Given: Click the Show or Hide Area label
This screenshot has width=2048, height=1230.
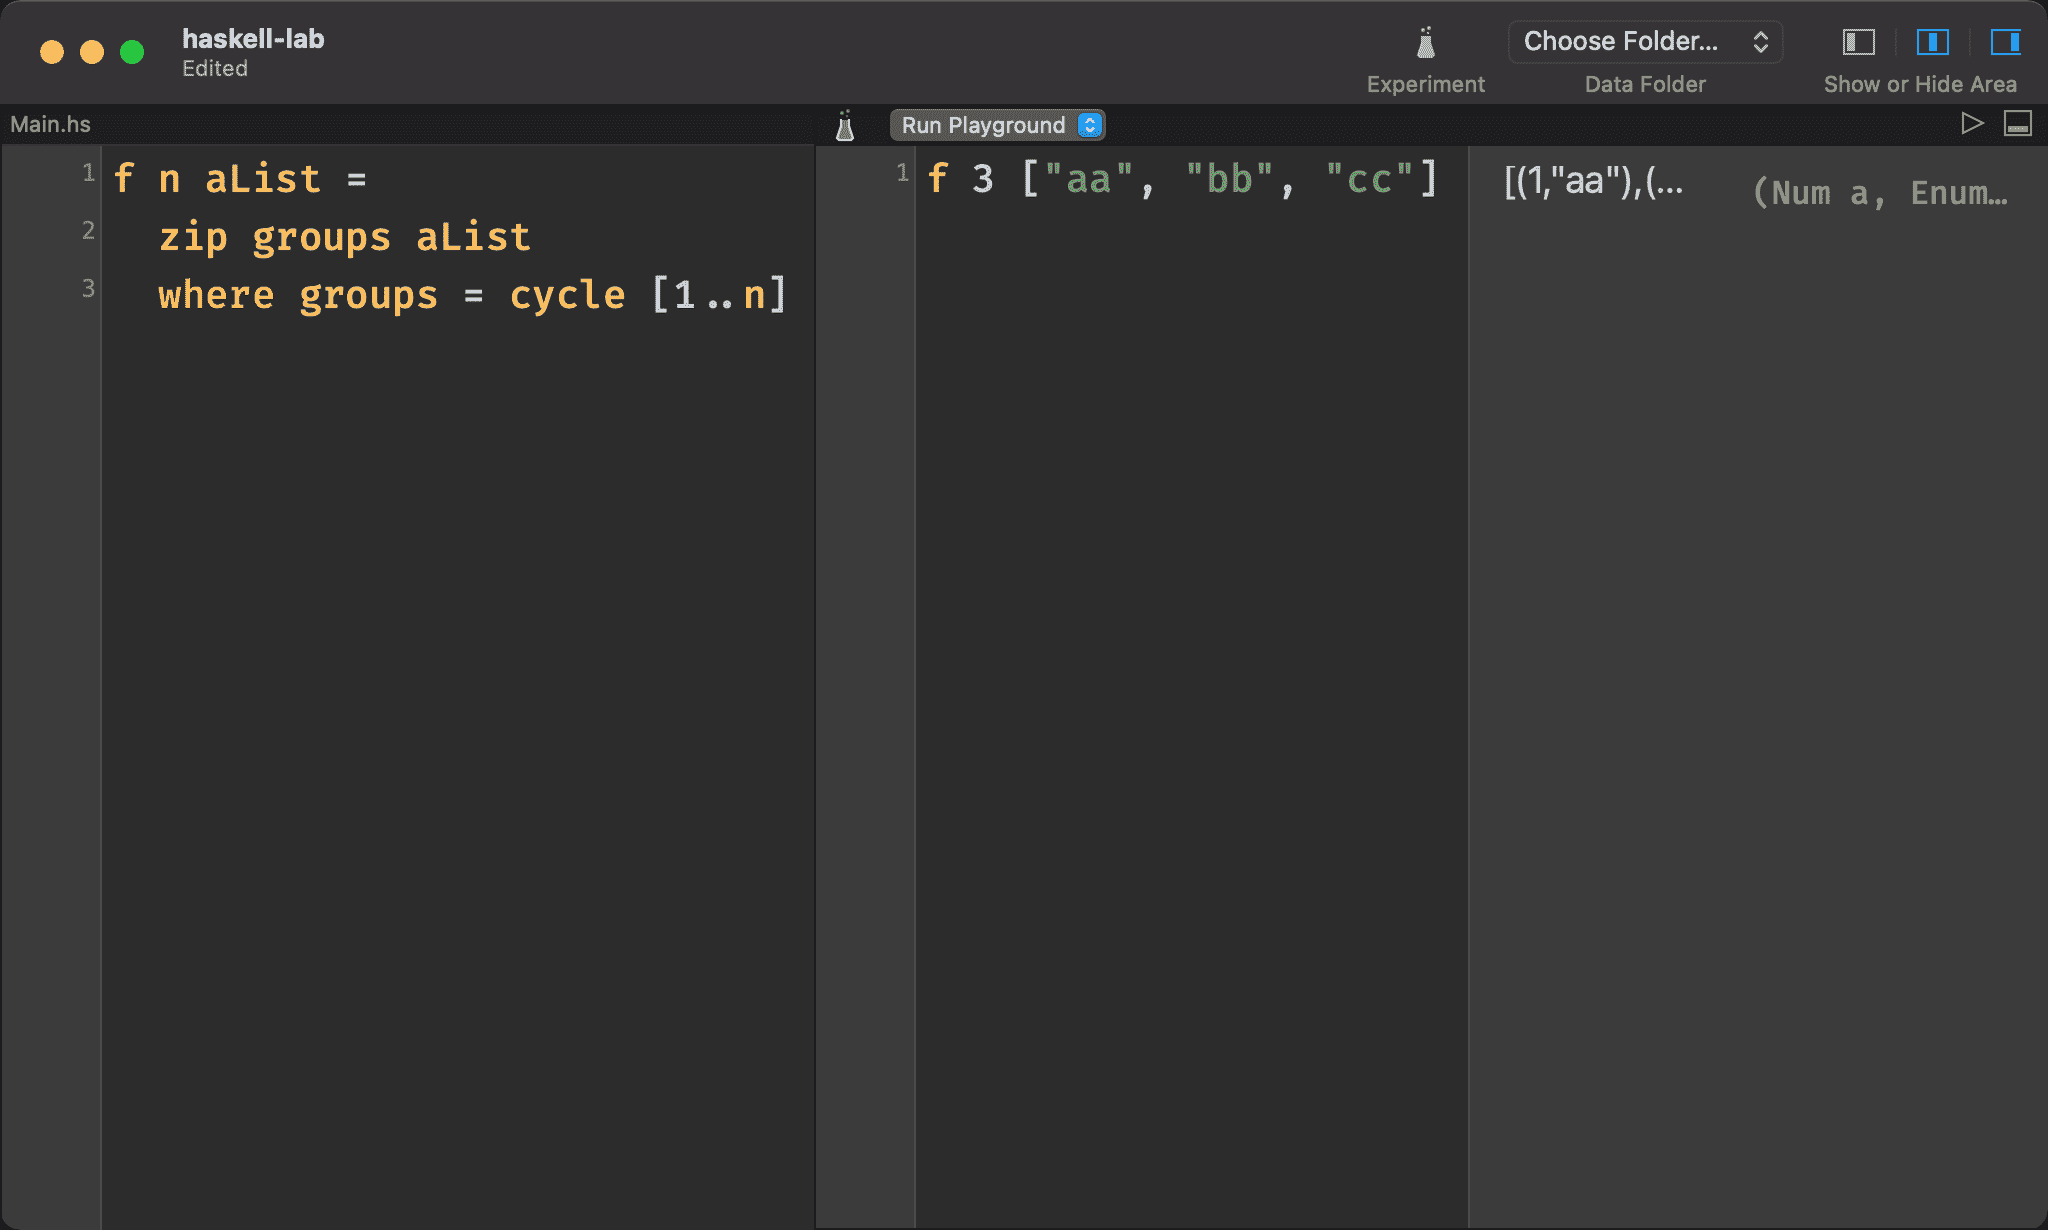Looking at the screenshot, I should 1920,84.
